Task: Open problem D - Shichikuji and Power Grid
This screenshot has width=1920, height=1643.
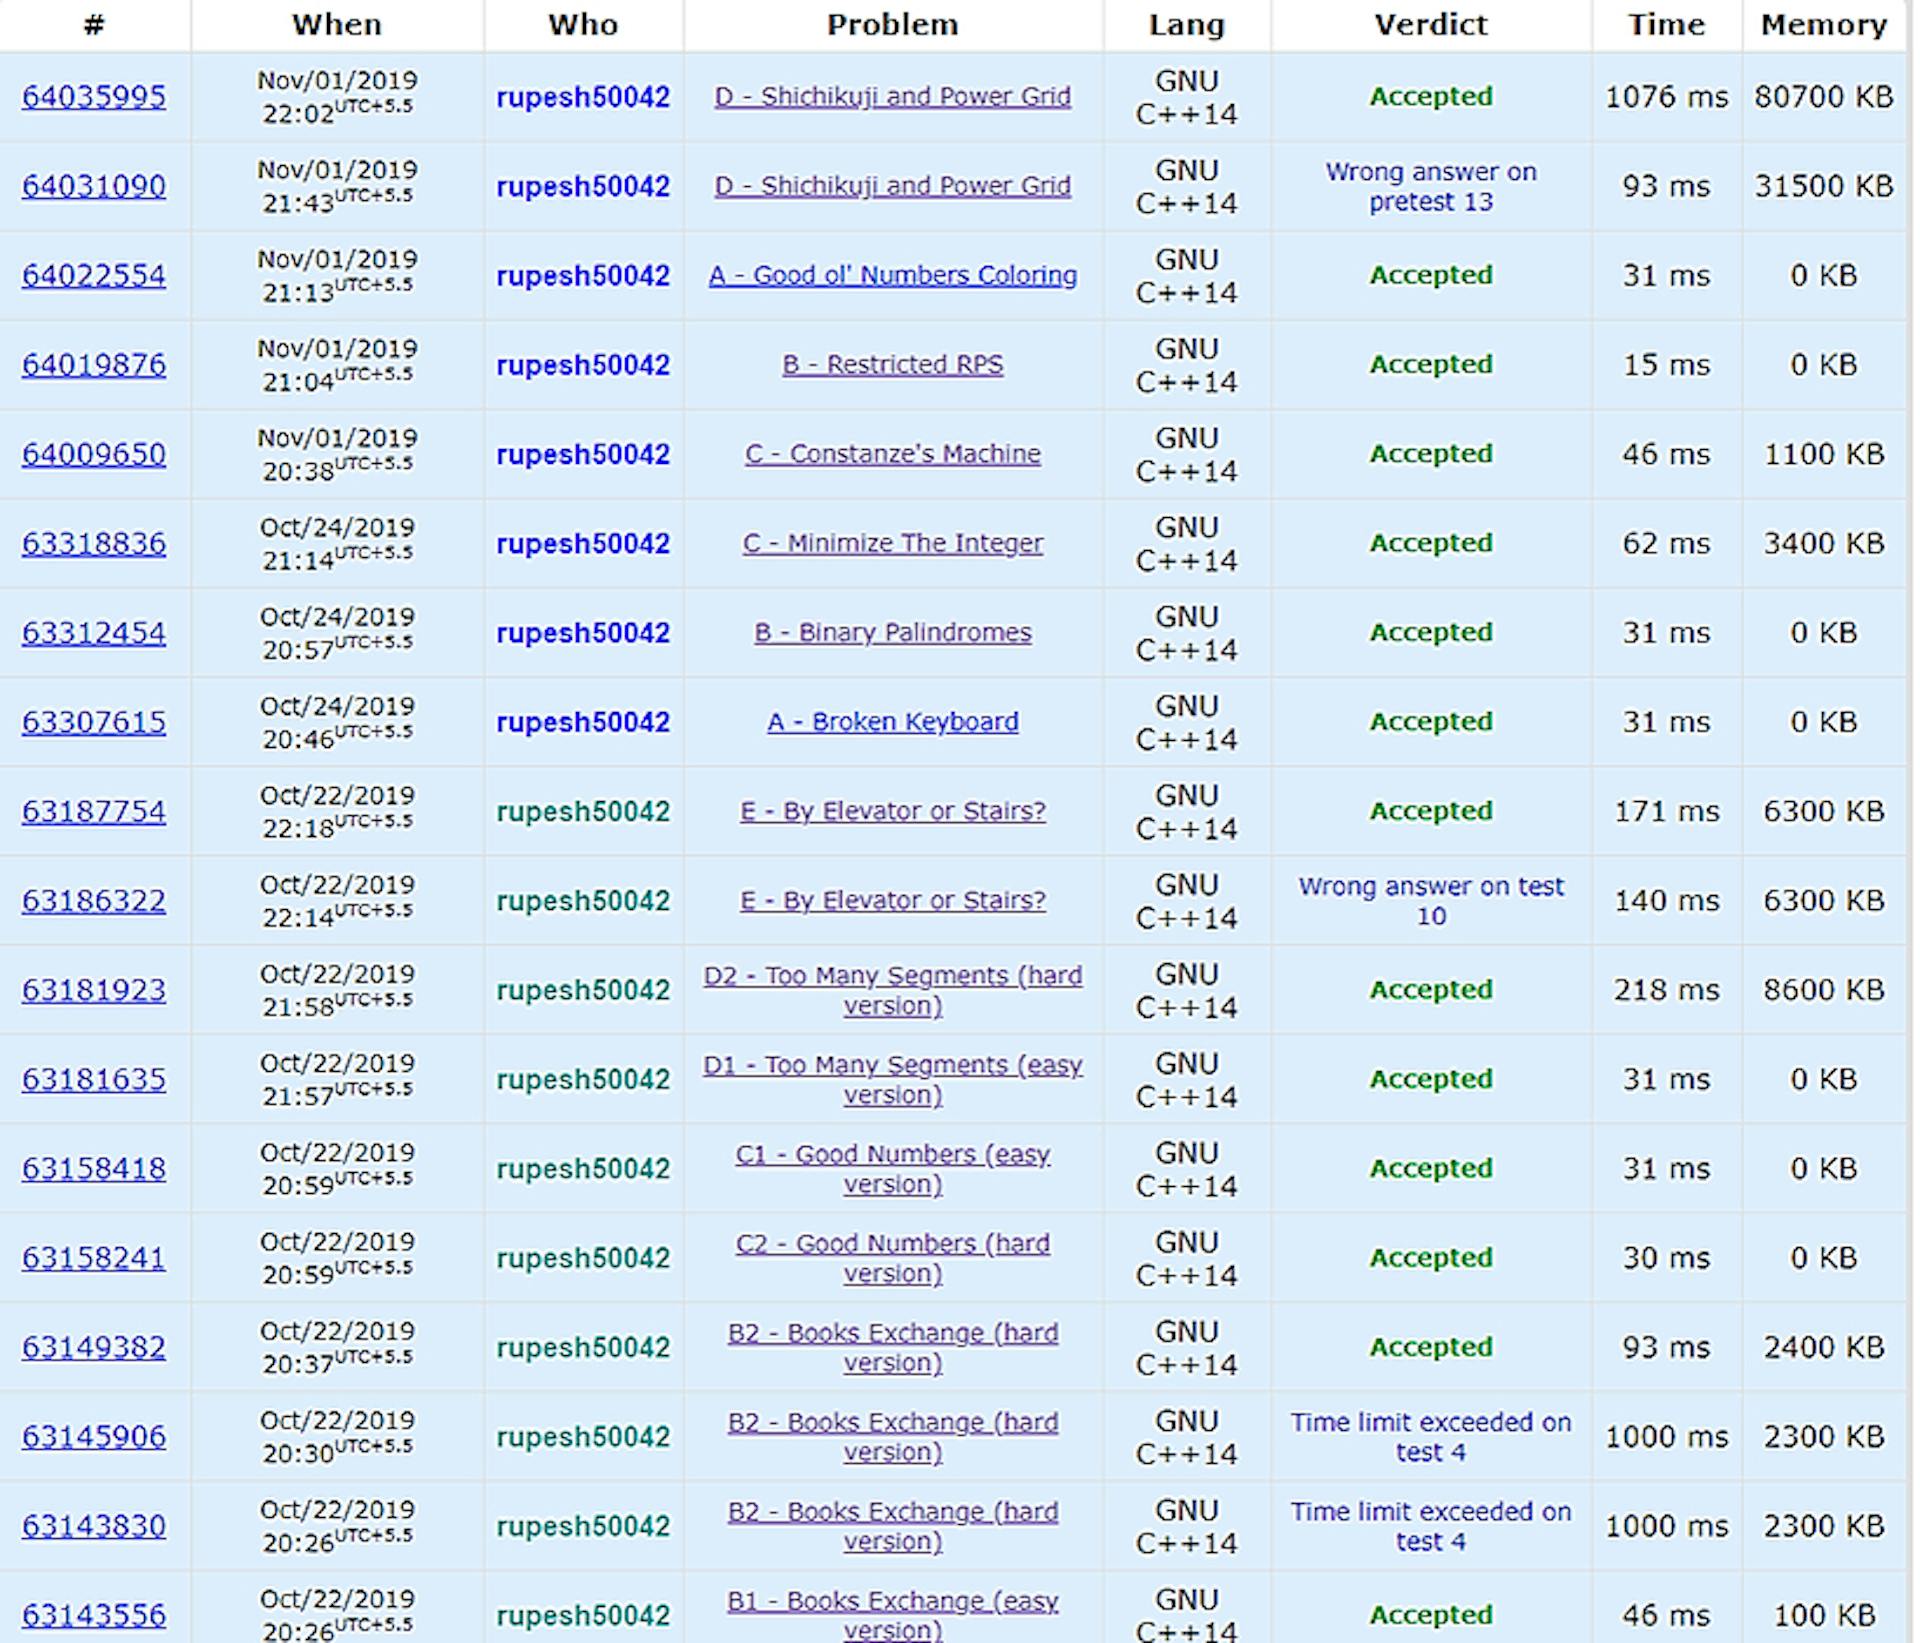Action: 893,97
